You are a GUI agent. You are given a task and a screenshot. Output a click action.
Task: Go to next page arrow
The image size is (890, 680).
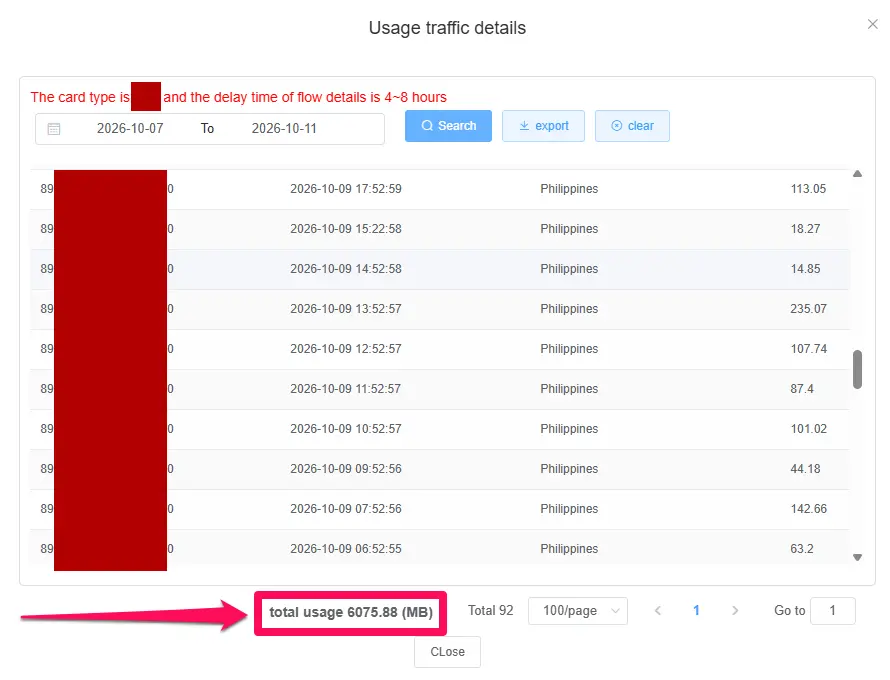point(735,611)
